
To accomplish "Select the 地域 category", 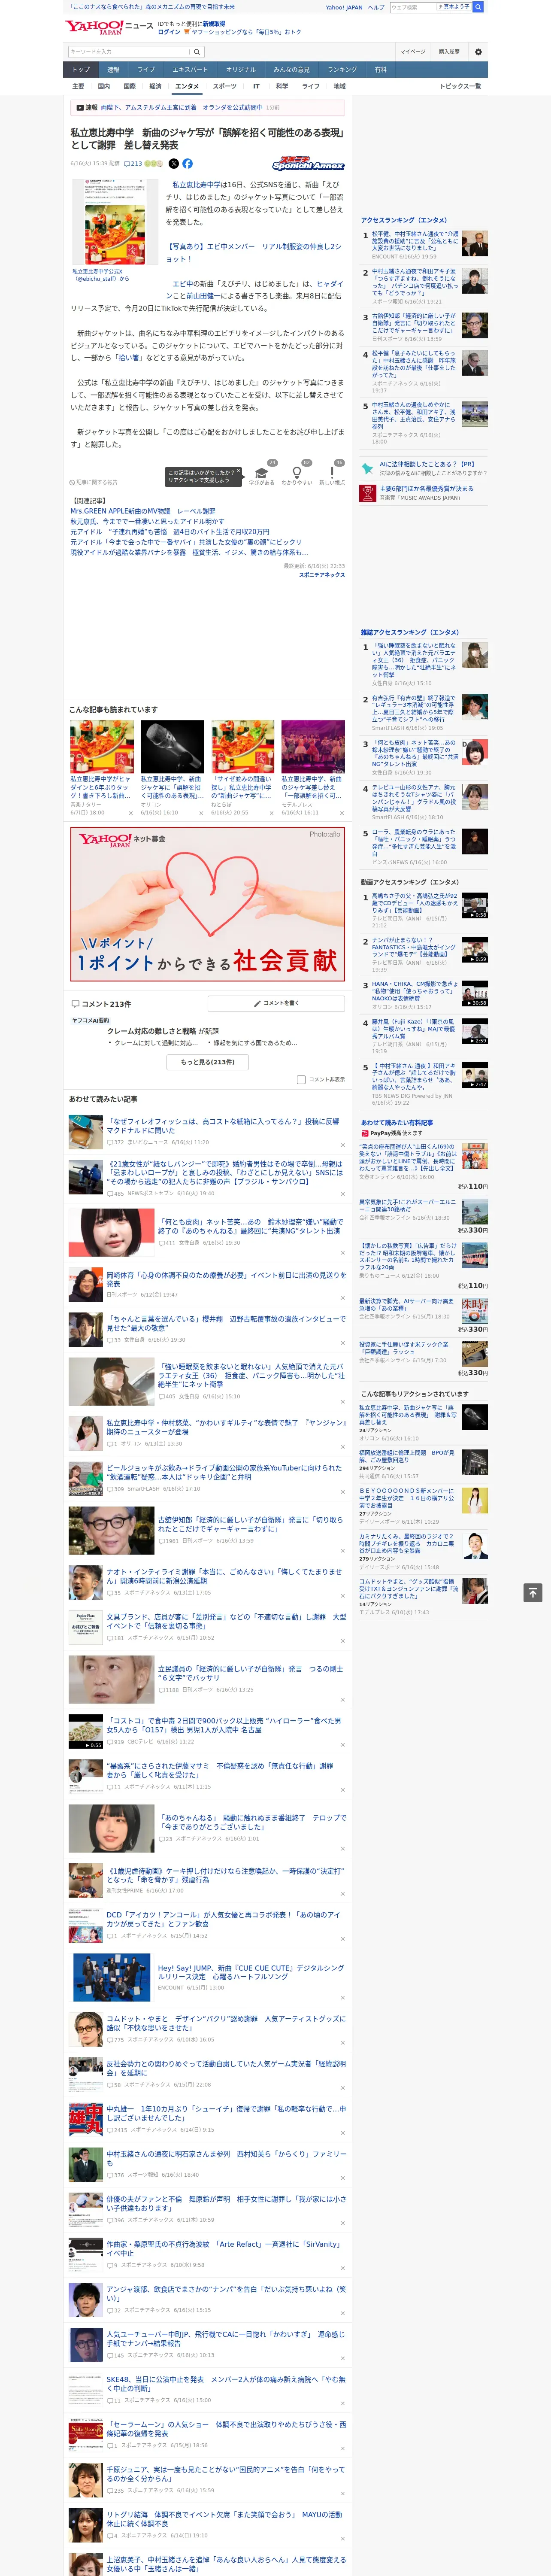I will 340,86.
